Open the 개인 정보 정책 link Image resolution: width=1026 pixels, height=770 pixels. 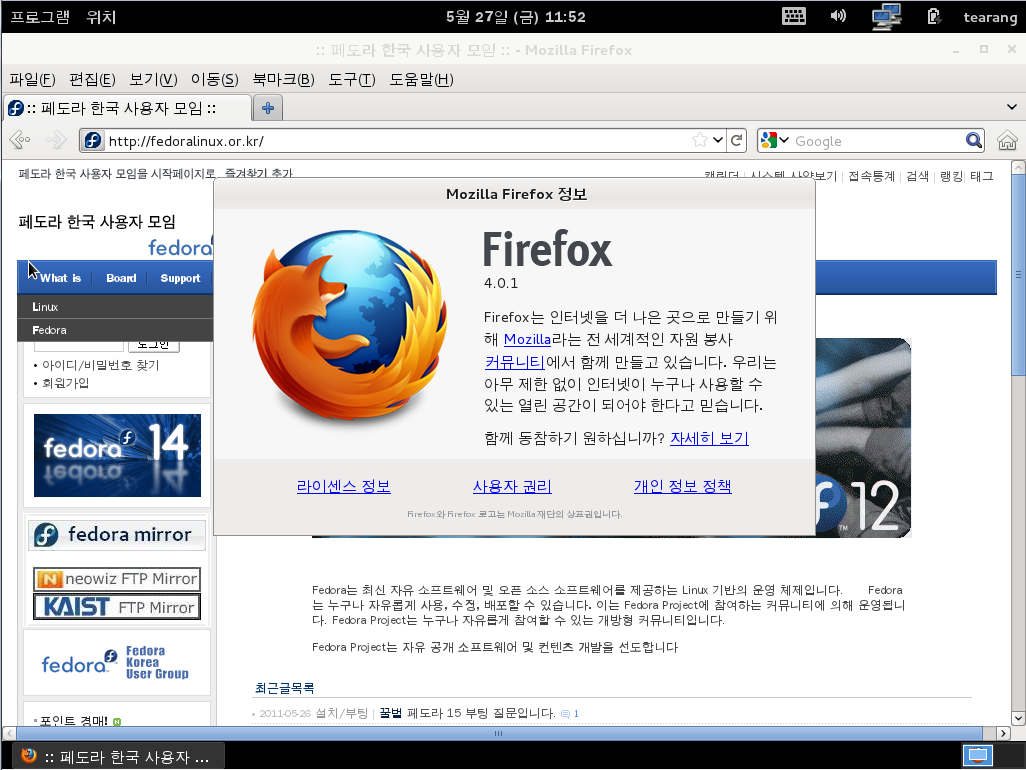682,486
